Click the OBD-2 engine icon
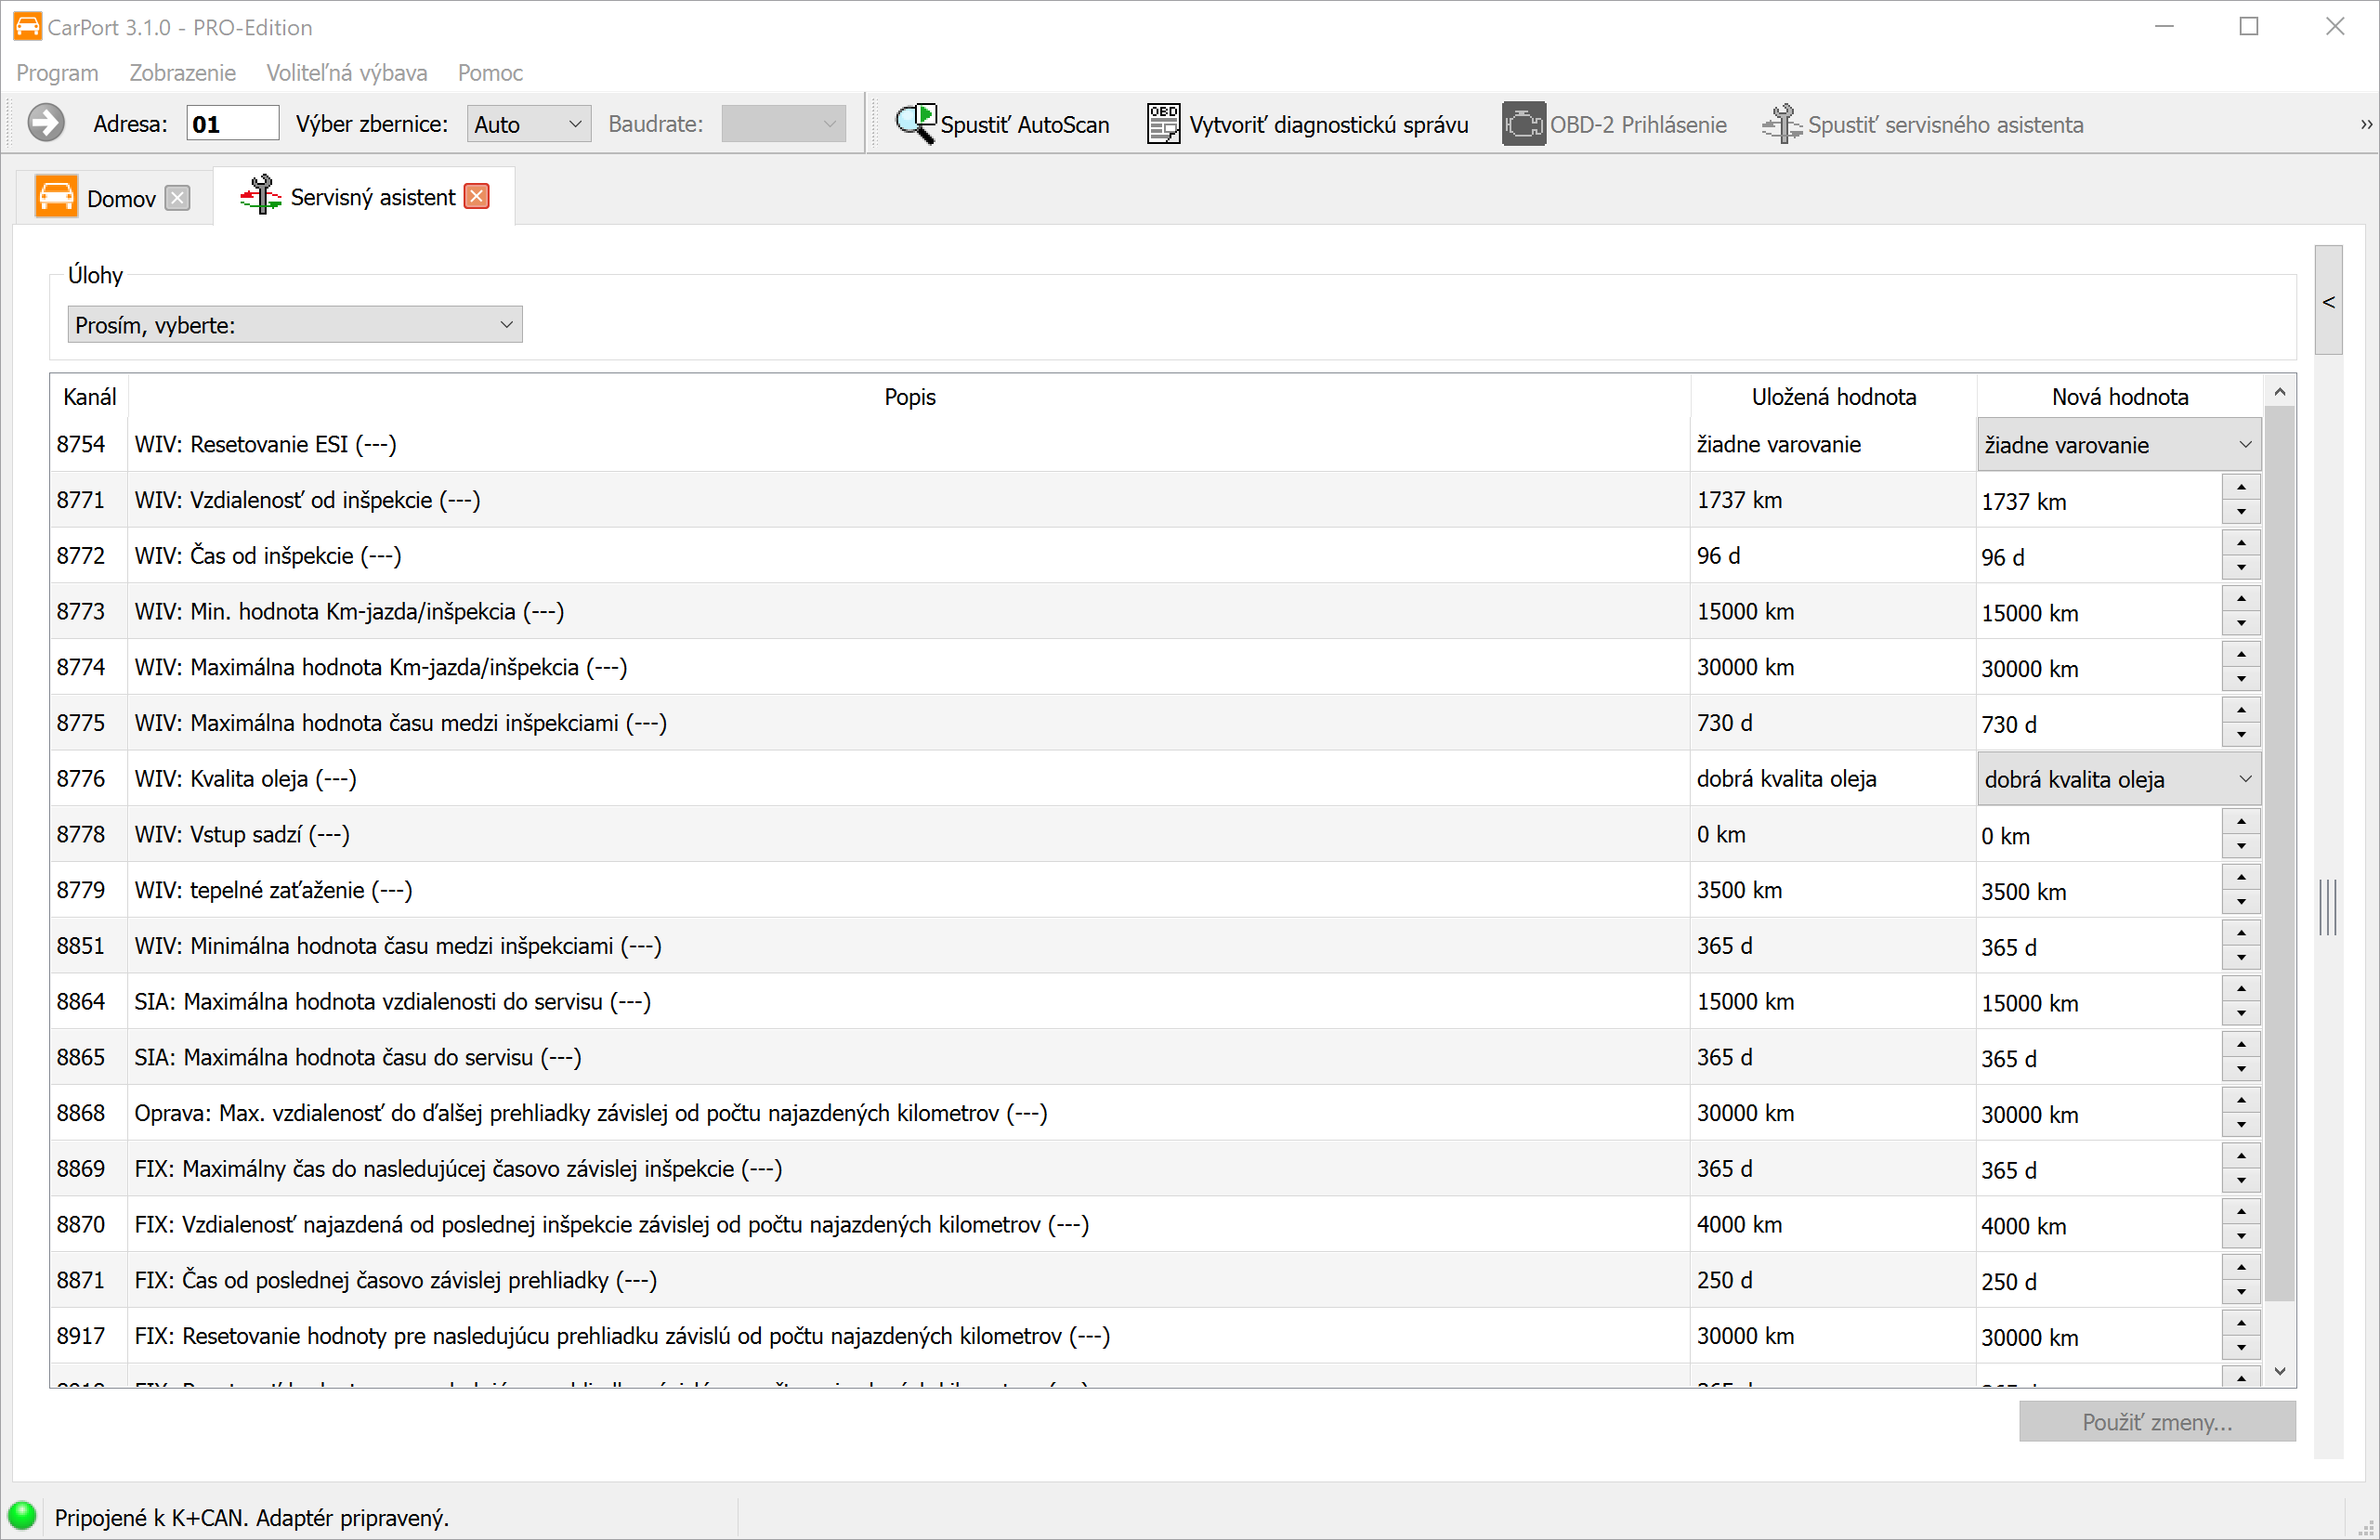2380x1540 pixels. coord(1522,124)
